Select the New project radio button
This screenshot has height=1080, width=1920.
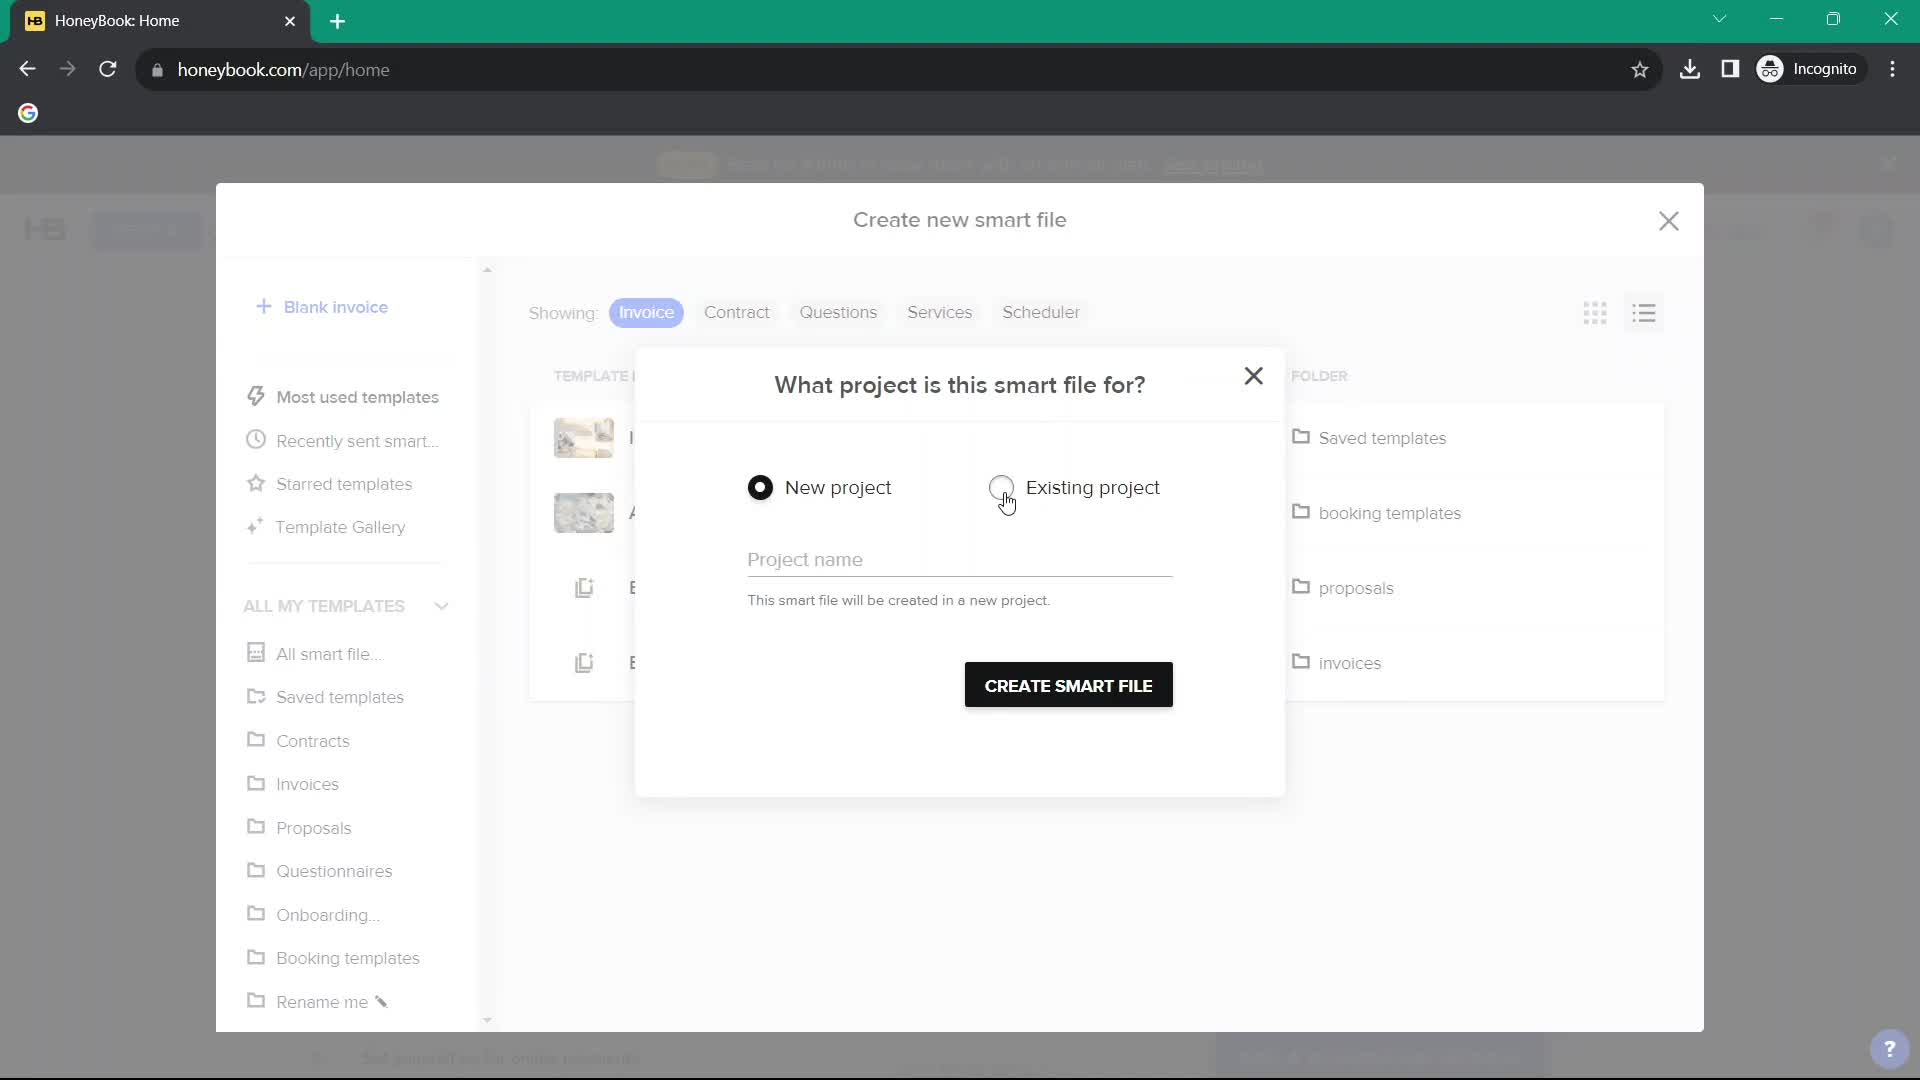click(761, 487)
